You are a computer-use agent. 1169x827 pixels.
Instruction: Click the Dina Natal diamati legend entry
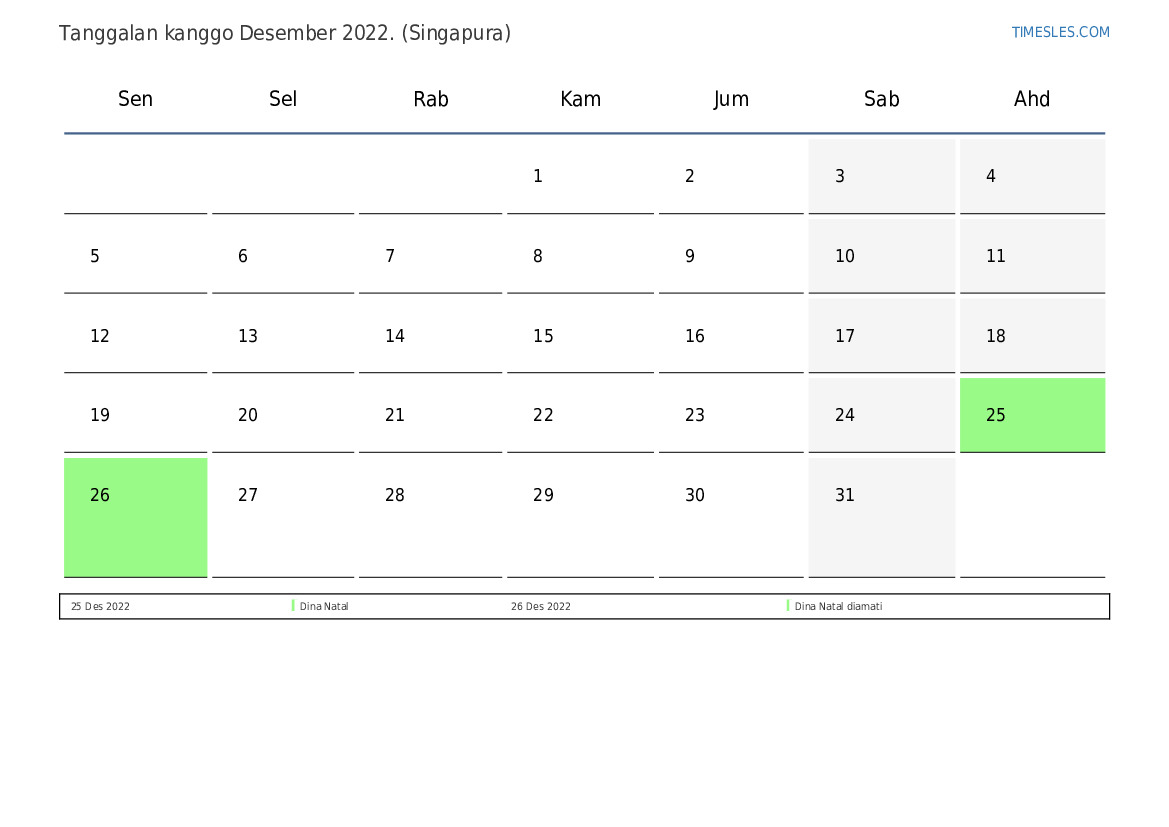[x=838, y=607]
